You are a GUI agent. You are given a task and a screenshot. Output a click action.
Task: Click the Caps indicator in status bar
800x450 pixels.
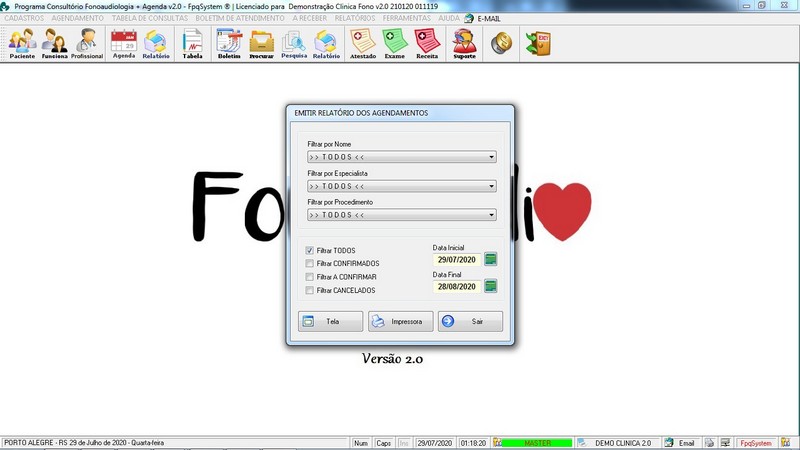(x=383, y=443)
